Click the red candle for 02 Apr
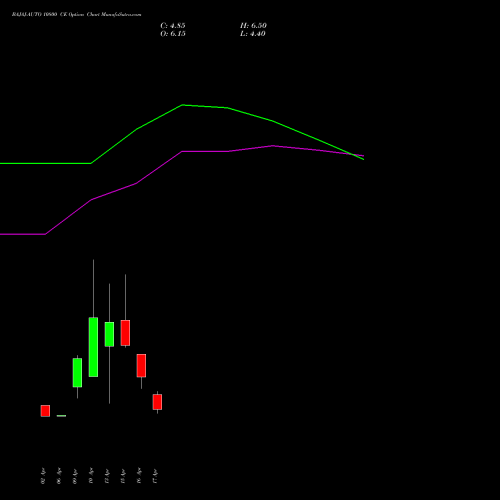This screenshot has height=500, width=500. click(x=45, y=411)
